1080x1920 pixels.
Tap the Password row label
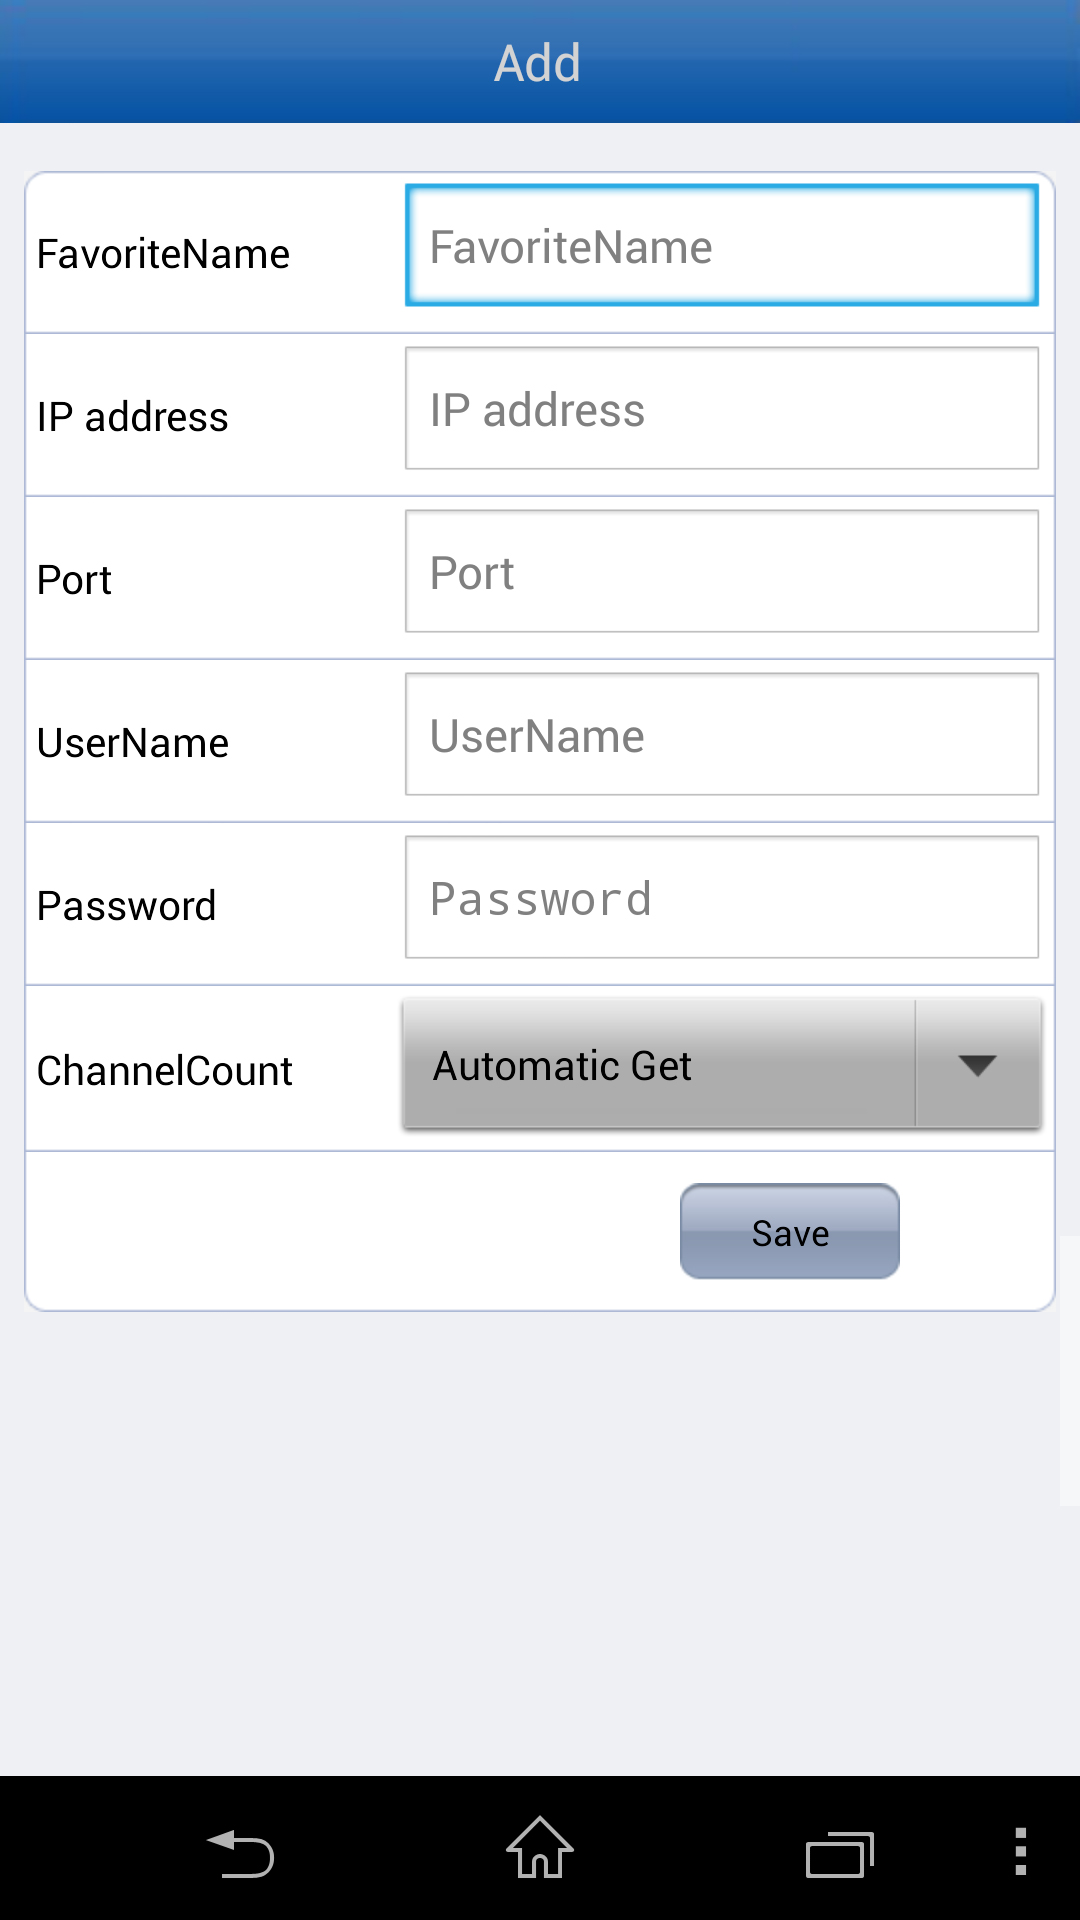point(126,906)
